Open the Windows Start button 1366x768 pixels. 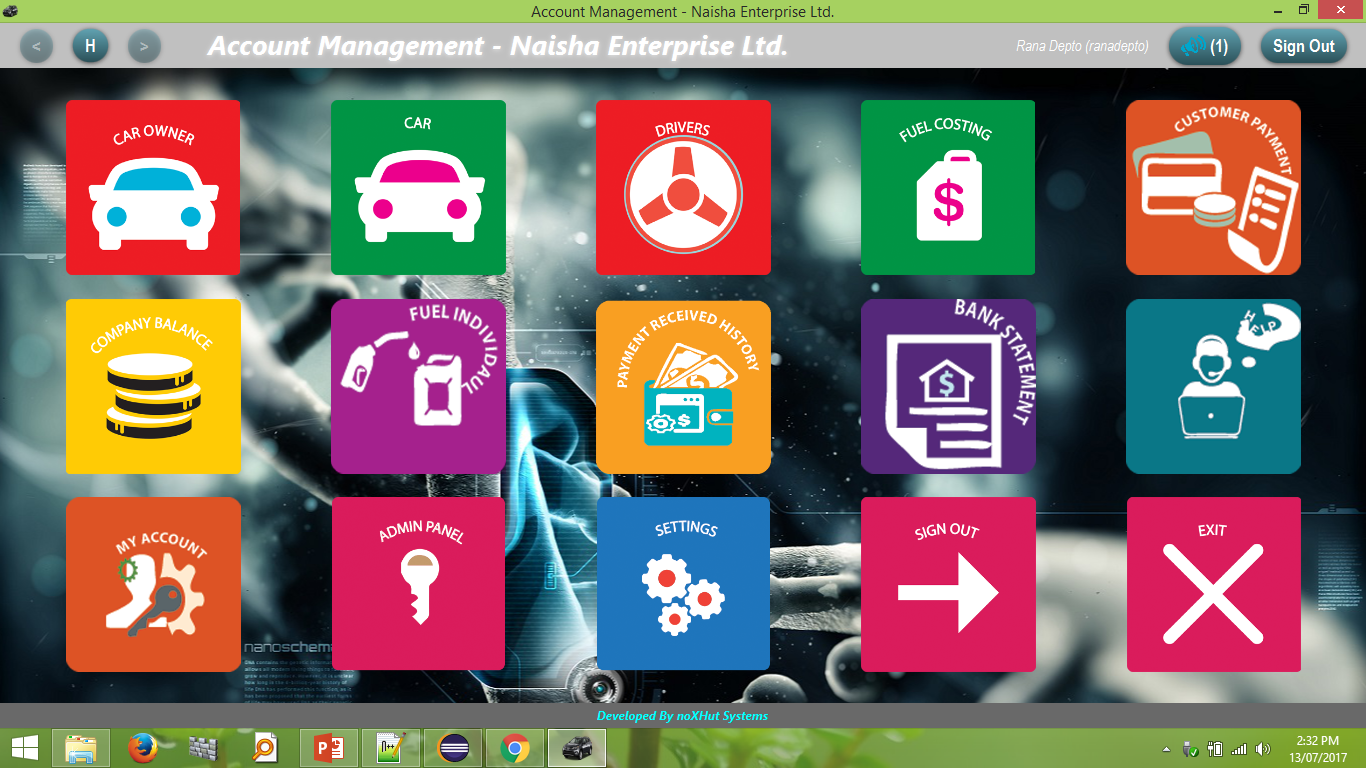24,748
